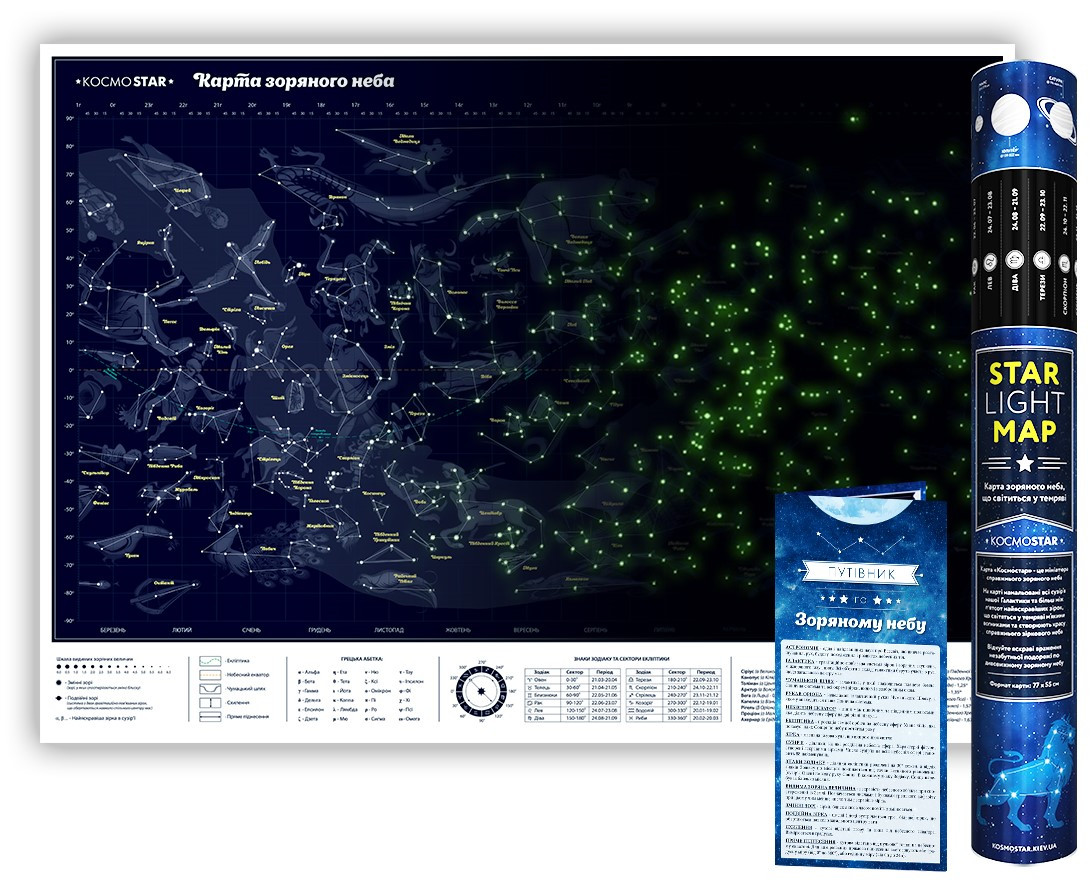Click the KOCMOSTAR logo on the map header
The height and width of the screenshot is (887, 1092).
(x=125, y=81)
